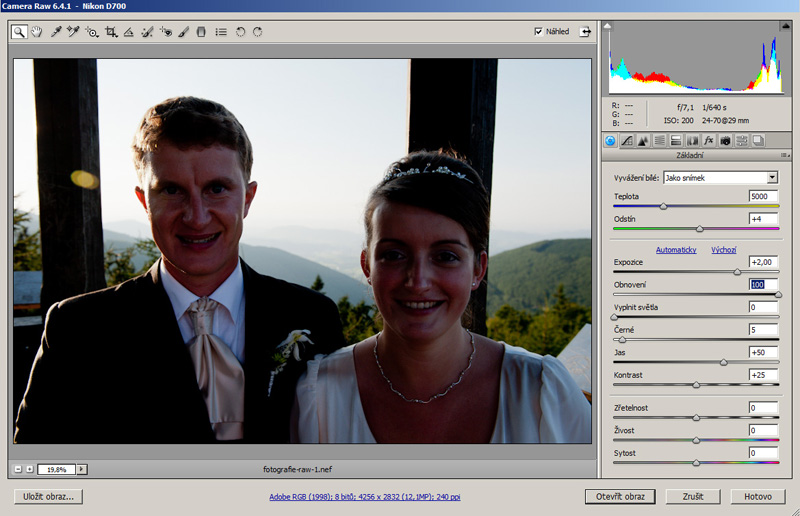Toggle the Náhled preview checkbox
The image size is (800, 516).
coord(540,32)
